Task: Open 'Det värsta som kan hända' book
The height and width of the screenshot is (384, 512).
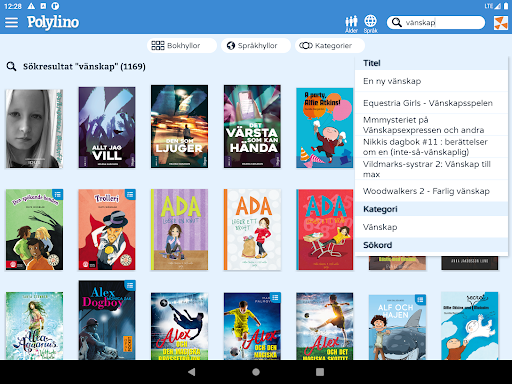Action: pos(252,126)
